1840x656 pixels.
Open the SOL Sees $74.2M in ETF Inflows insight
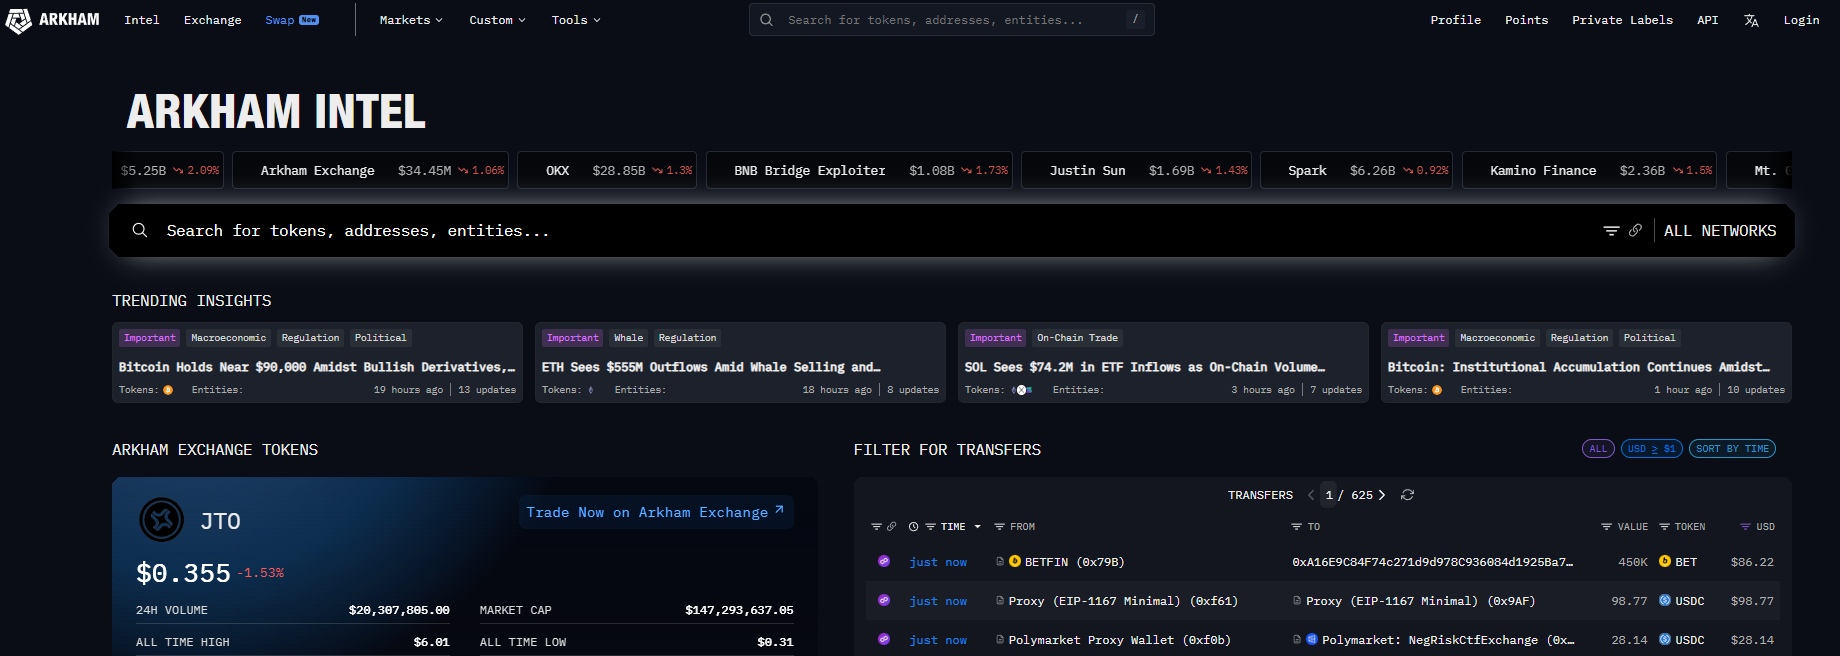coord(1163,362)
